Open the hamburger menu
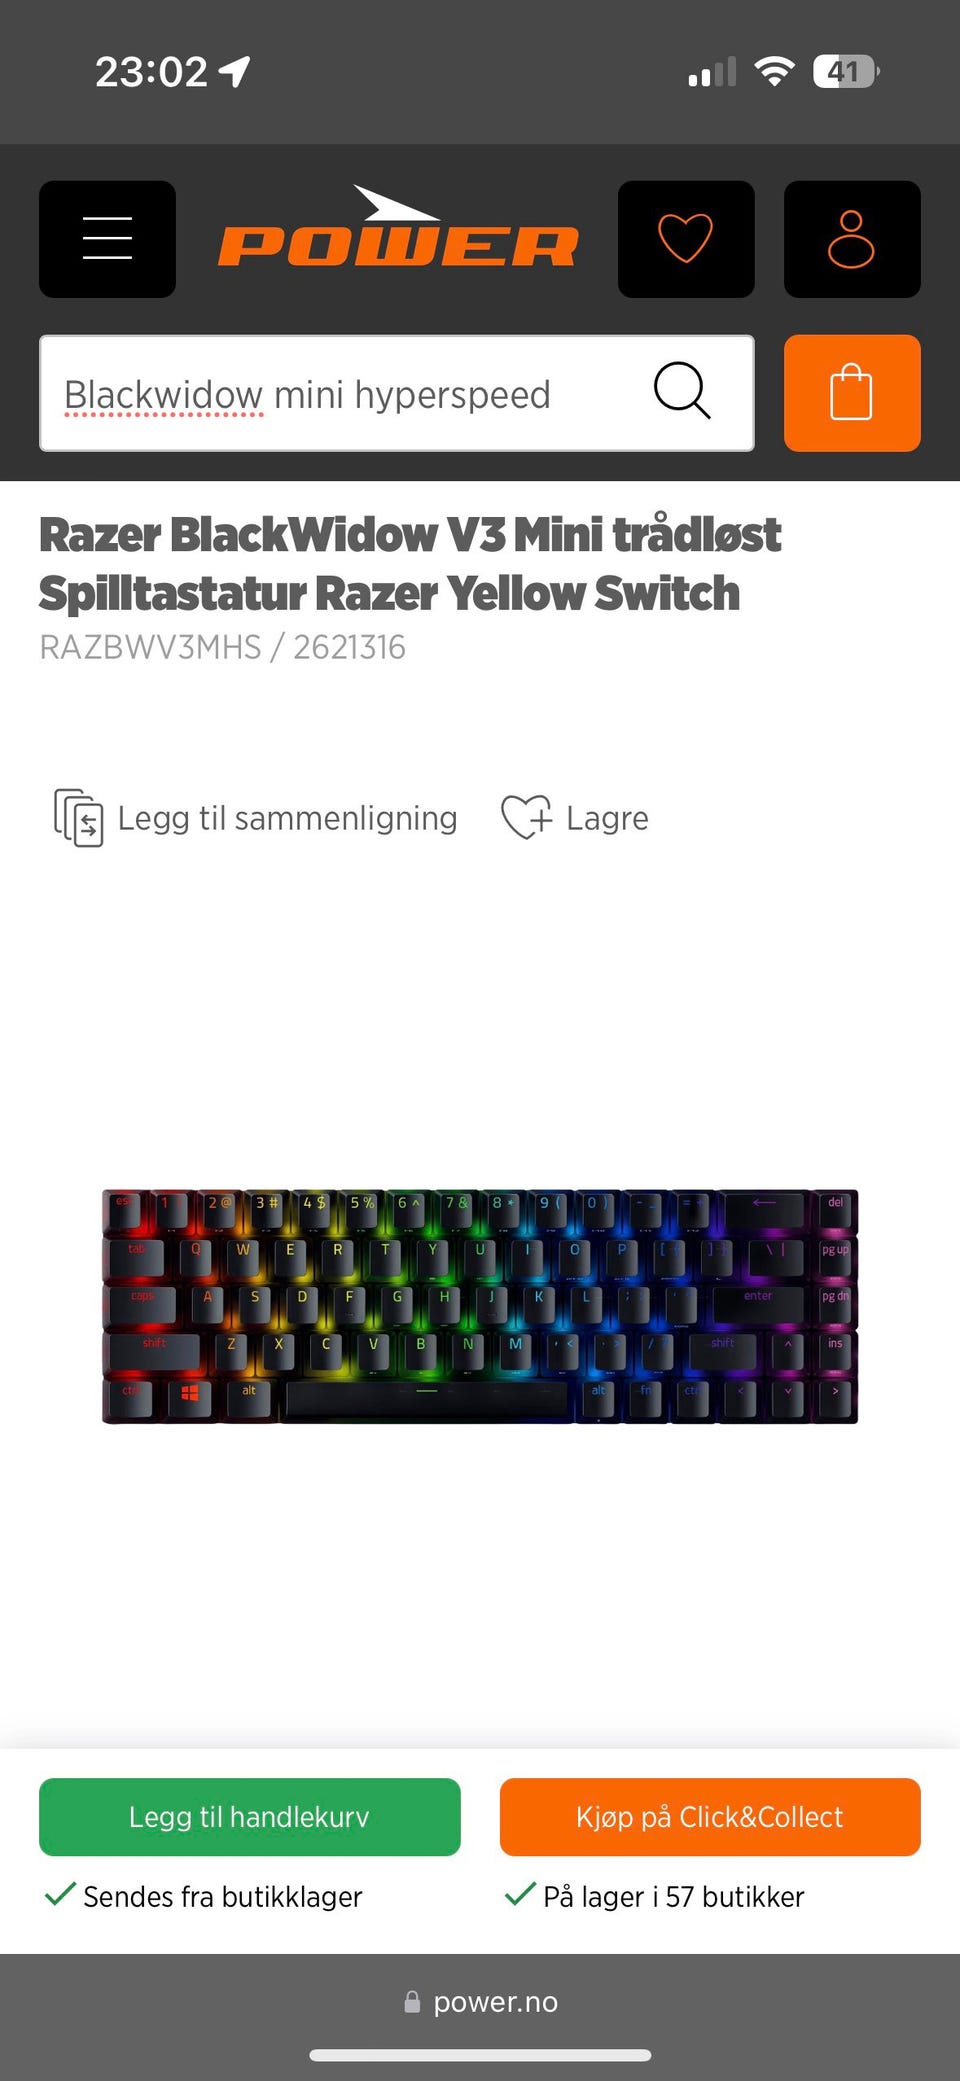Viewport: 960px width, 2081px height. tap(107, 239)
